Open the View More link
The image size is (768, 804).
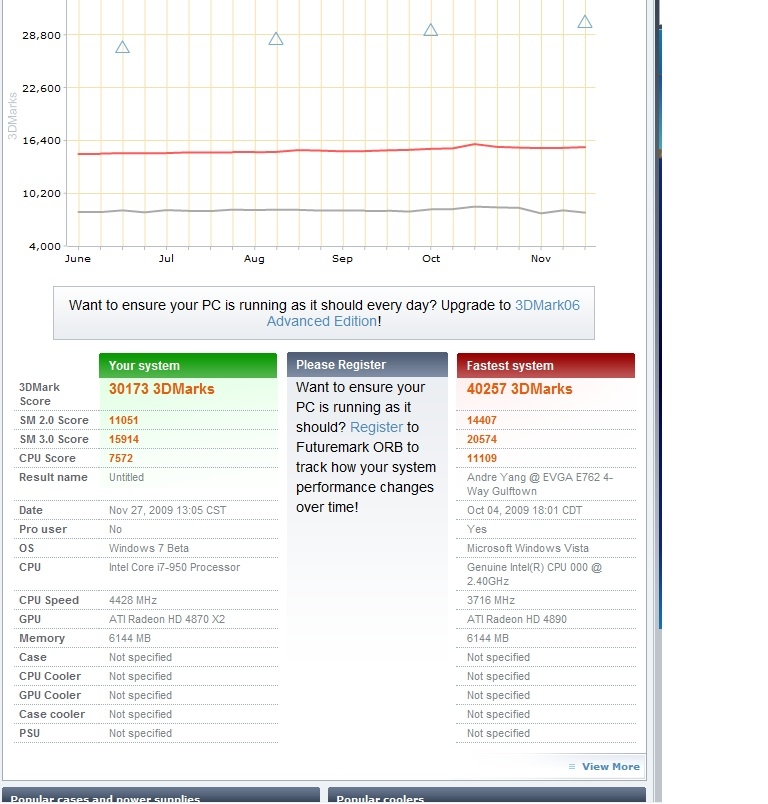(x=611, y=767)
